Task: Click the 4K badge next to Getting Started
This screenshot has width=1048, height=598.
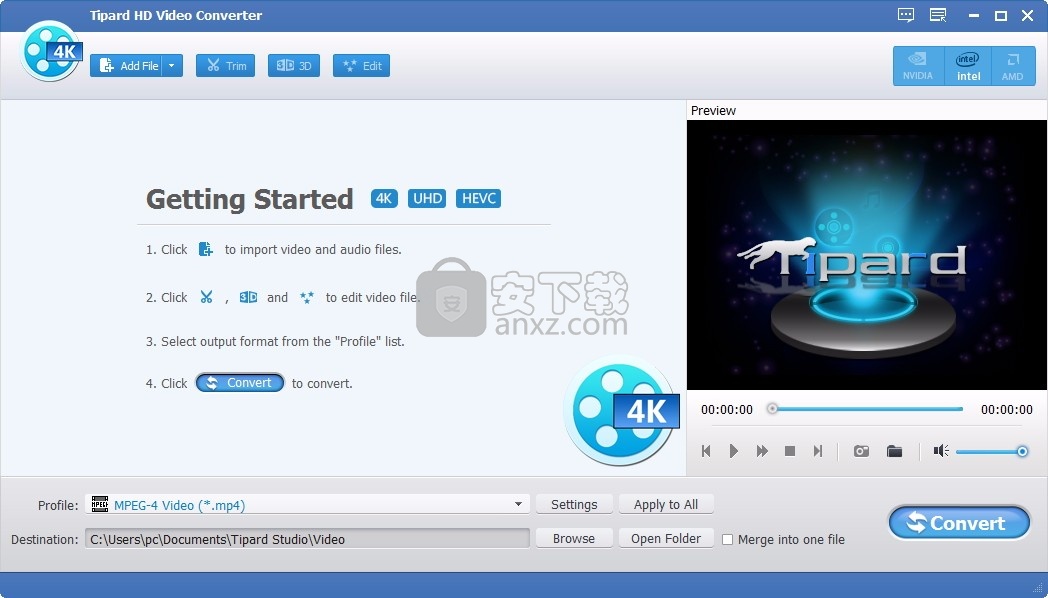Action: coord(384,198)
